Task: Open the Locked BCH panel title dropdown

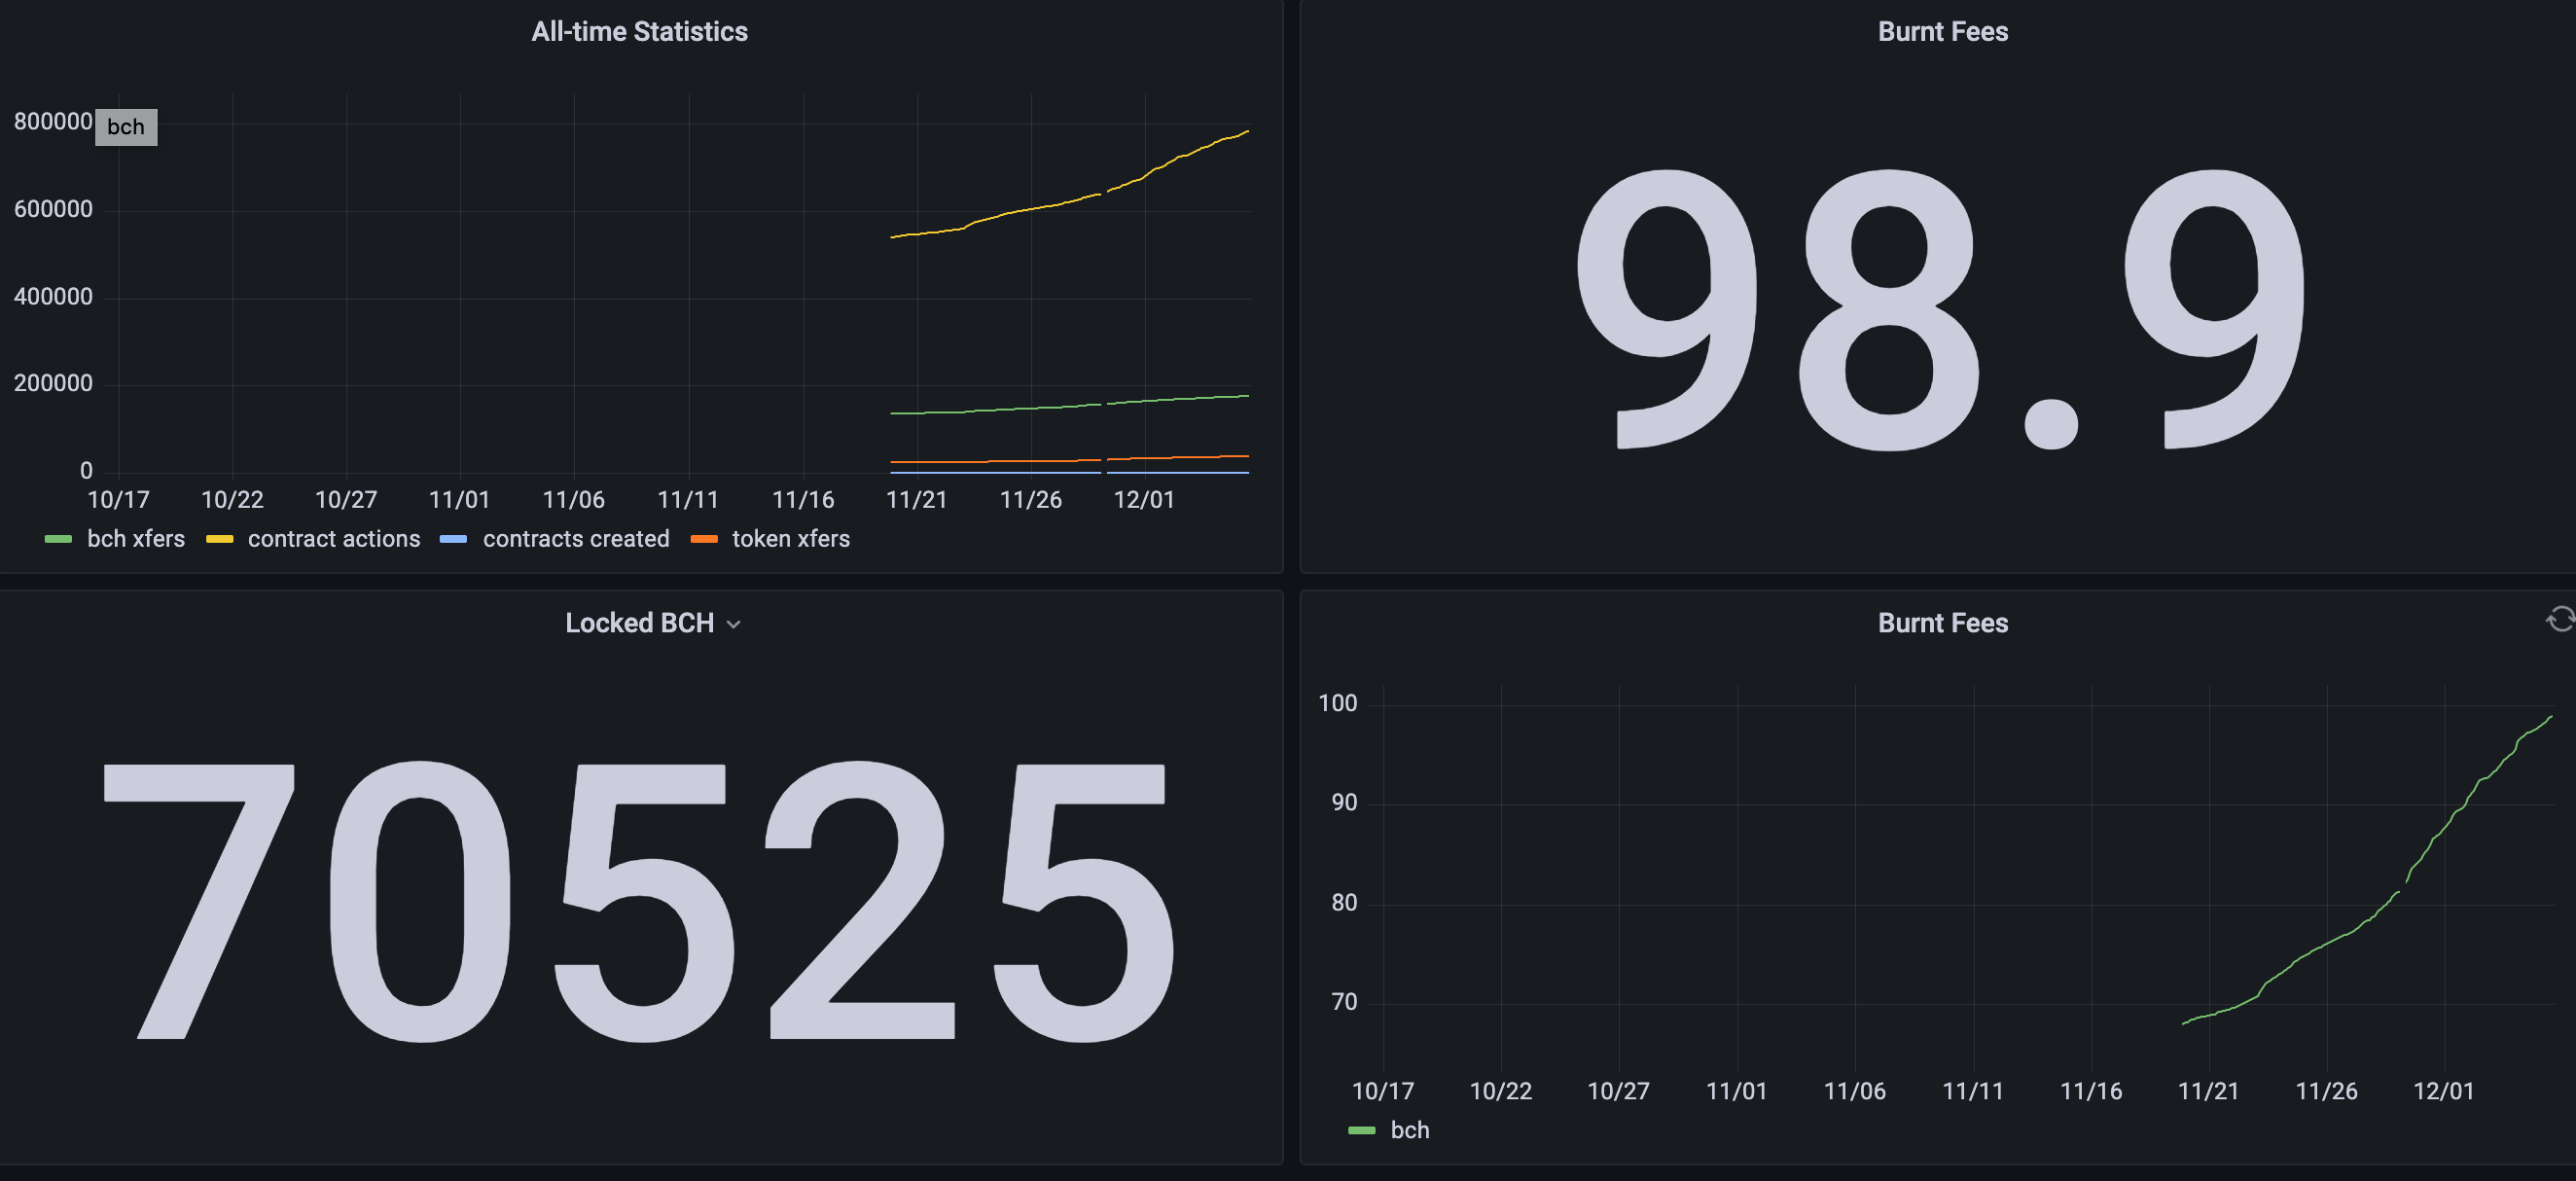Action: tap(734, 624)
